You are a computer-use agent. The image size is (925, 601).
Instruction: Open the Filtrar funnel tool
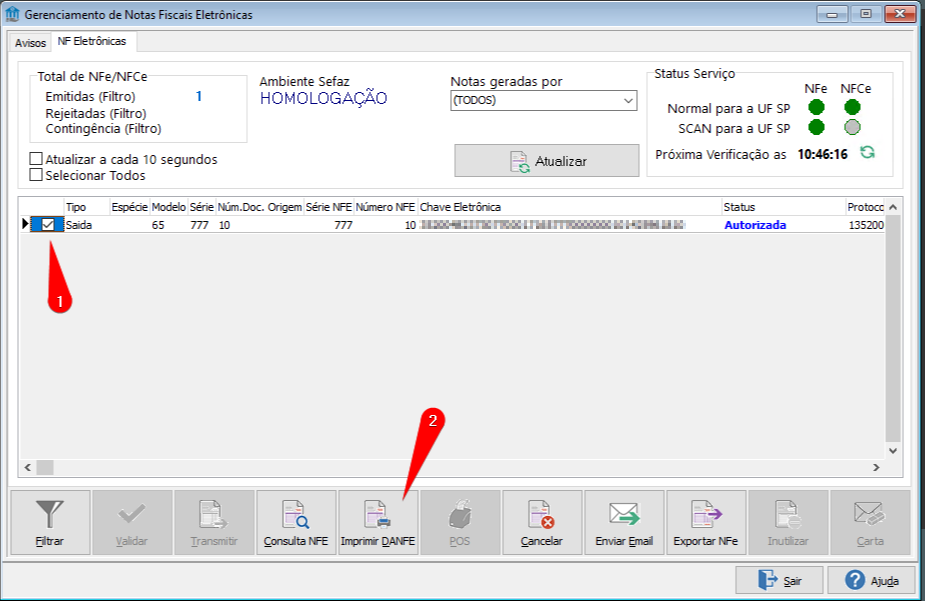(50, 523)
